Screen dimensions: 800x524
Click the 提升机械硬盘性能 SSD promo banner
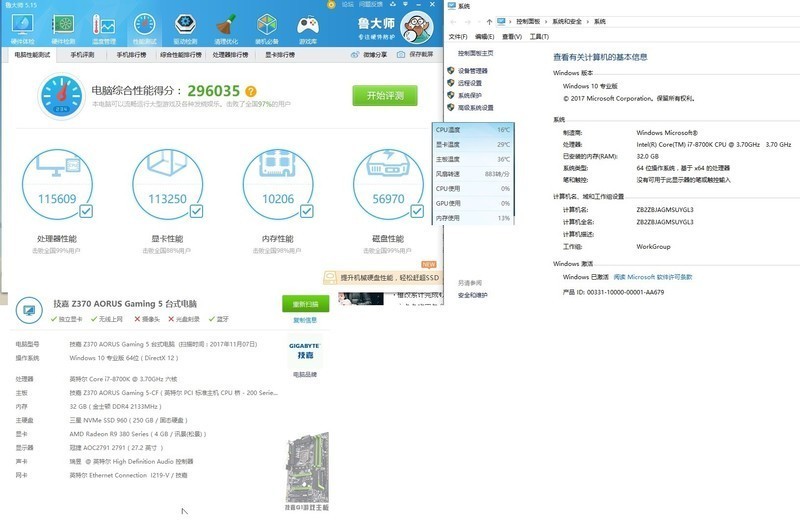coord(381,277)
